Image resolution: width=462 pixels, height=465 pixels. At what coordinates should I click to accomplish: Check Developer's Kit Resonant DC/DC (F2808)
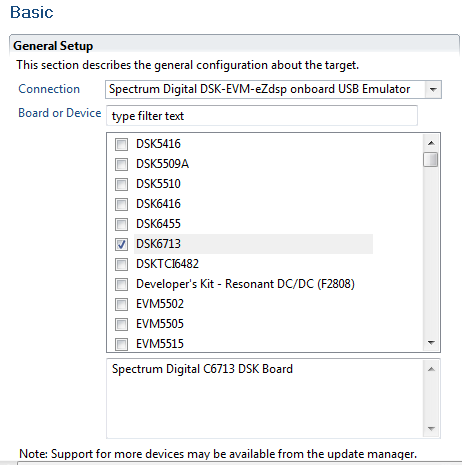tap(121, 284)
